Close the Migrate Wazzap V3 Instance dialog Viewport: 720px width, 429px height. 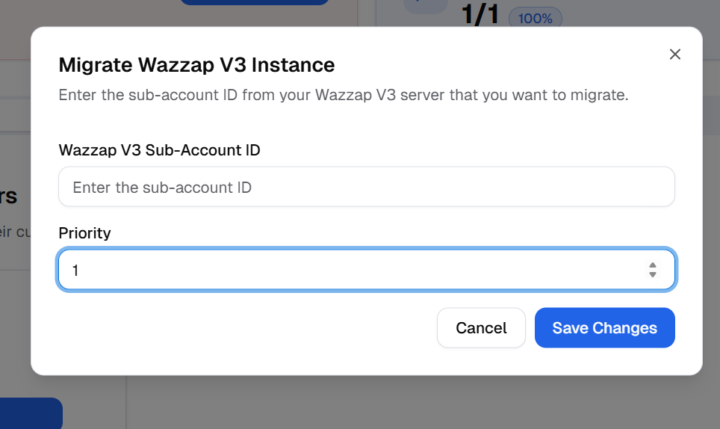tap(675, 54)
